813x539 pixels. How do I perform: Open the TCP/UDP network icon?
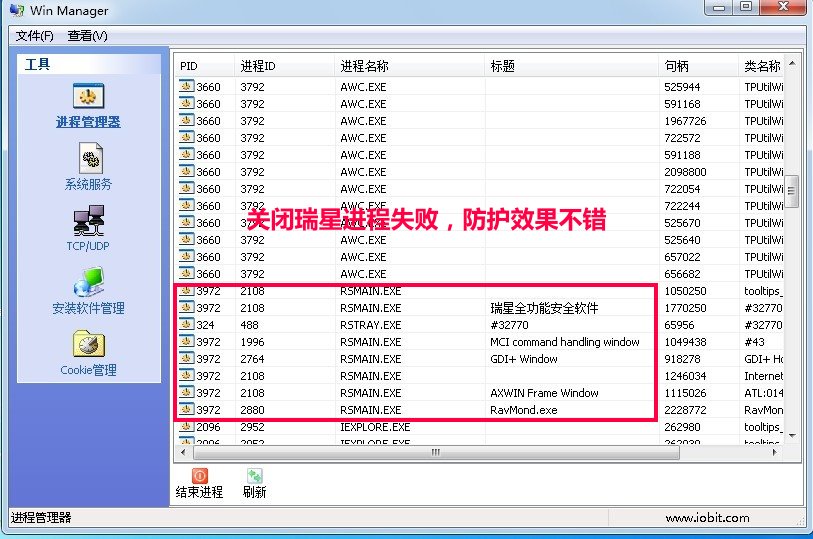pyautogui.click(x=89, y=220)
